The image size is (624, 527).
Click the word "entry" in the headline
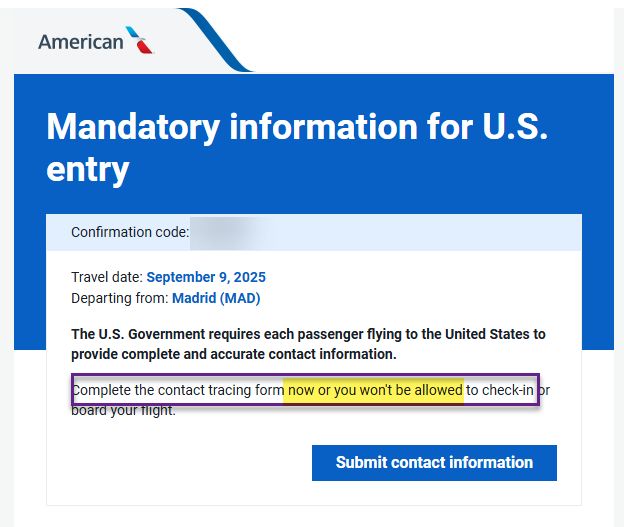click(x=88, y=170)
